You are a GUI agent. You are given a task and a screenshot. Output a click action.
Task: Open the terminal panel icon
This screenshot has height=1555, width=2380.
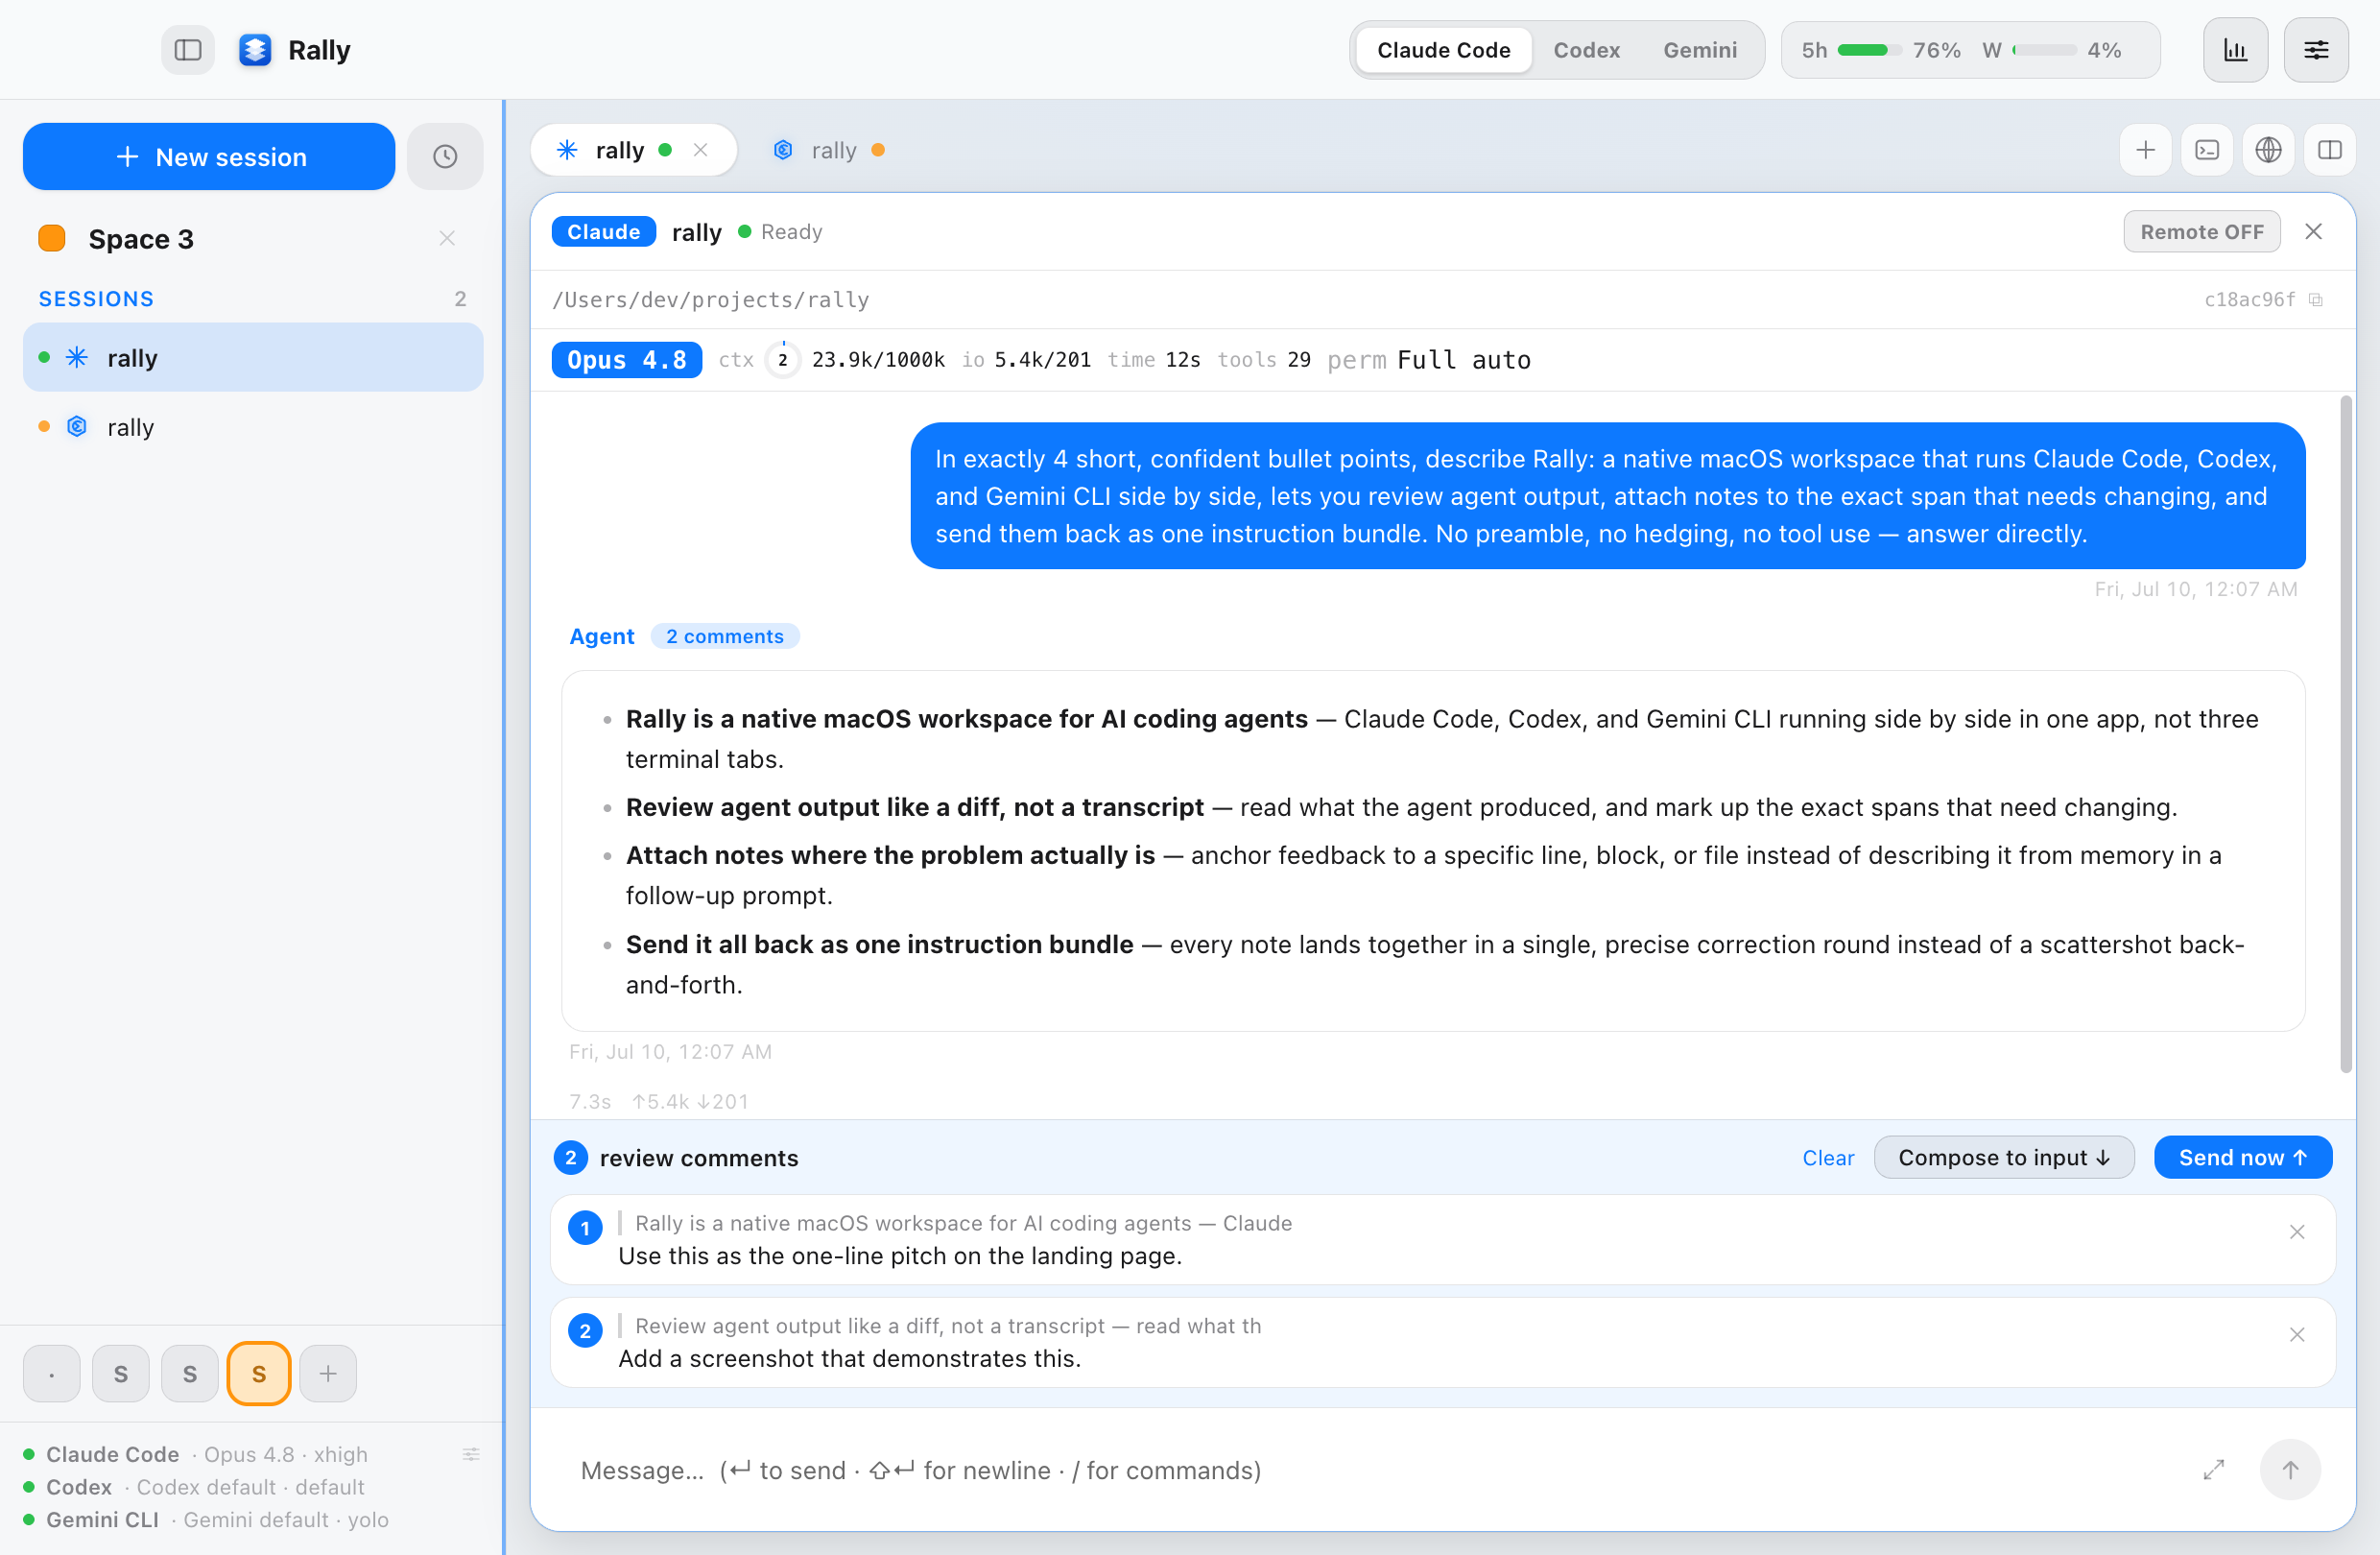pyautogui.click(x=2206, y=150)
